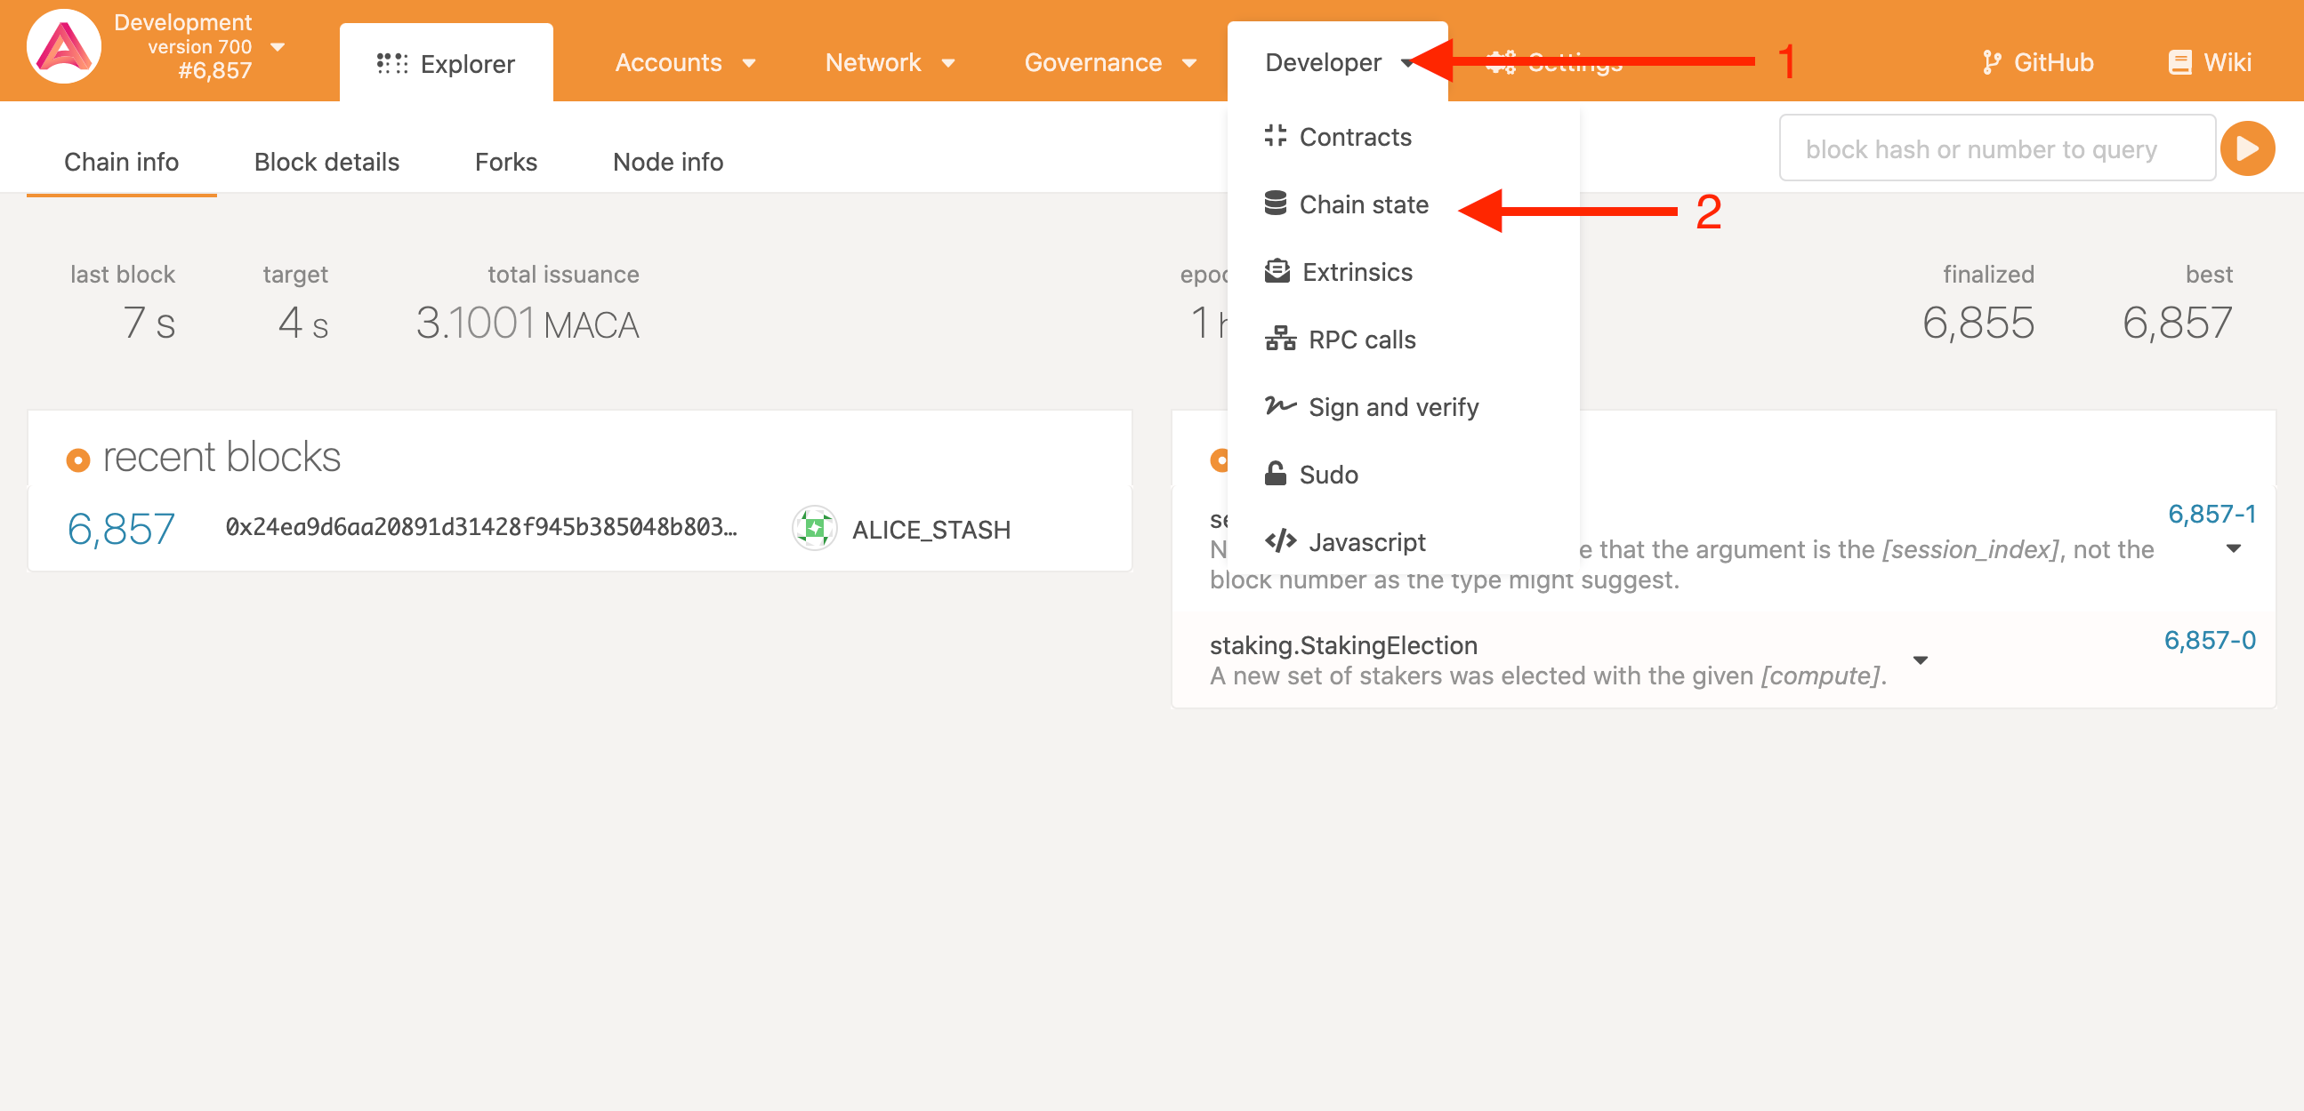Focus the block hash query input field
The height and width of the screenshot is (1111, 2304).
click(x=1996, y=149)
